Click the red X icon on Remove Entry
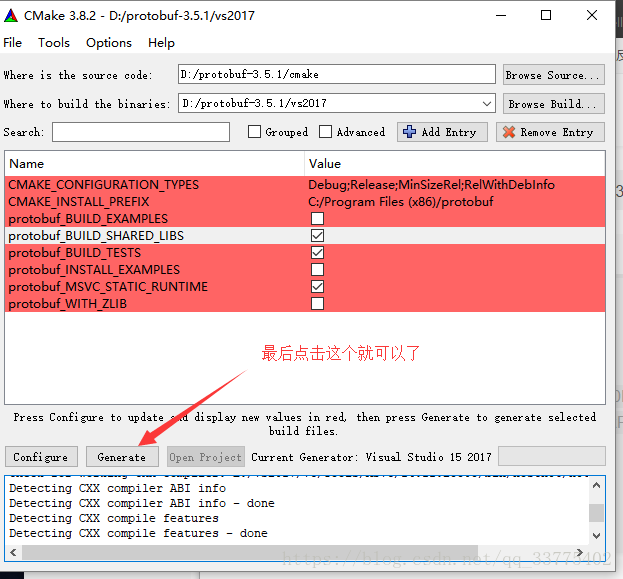Viewport: 623px width, 579px height. (x=509, y=132)
